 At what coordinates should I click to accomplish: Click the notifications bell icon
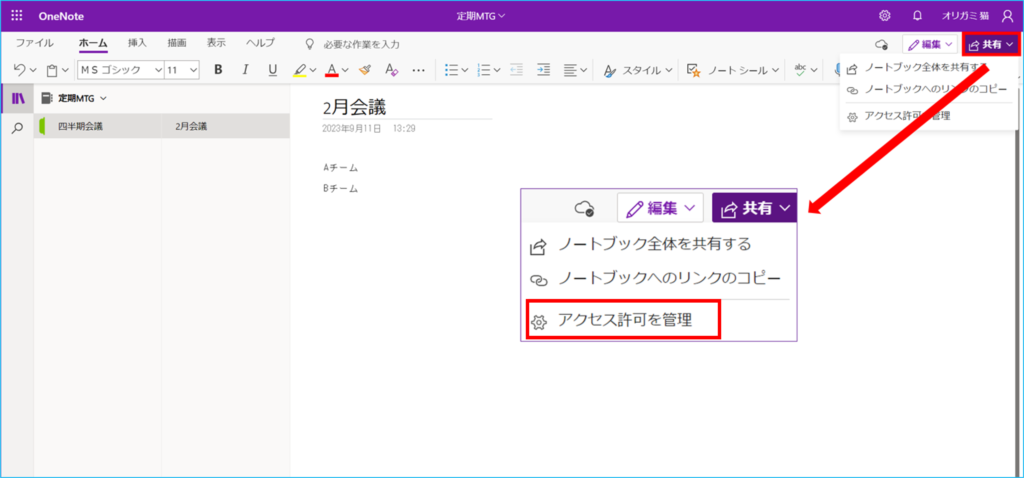pos(917,15)
